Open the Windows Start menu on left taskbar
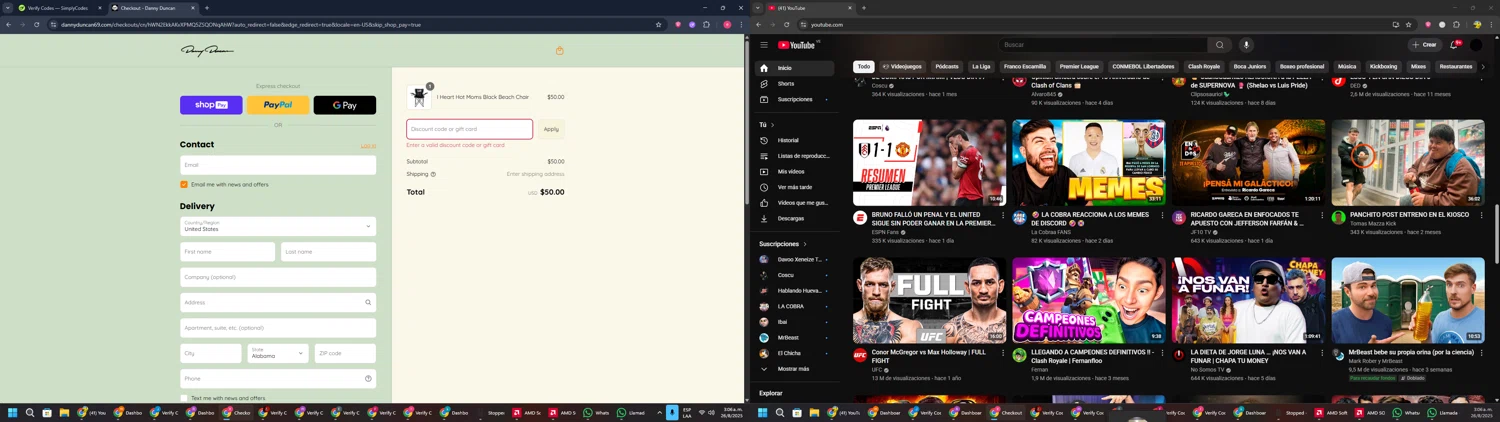The width and height of the screenshot is (1500, 422). (13, 412)
